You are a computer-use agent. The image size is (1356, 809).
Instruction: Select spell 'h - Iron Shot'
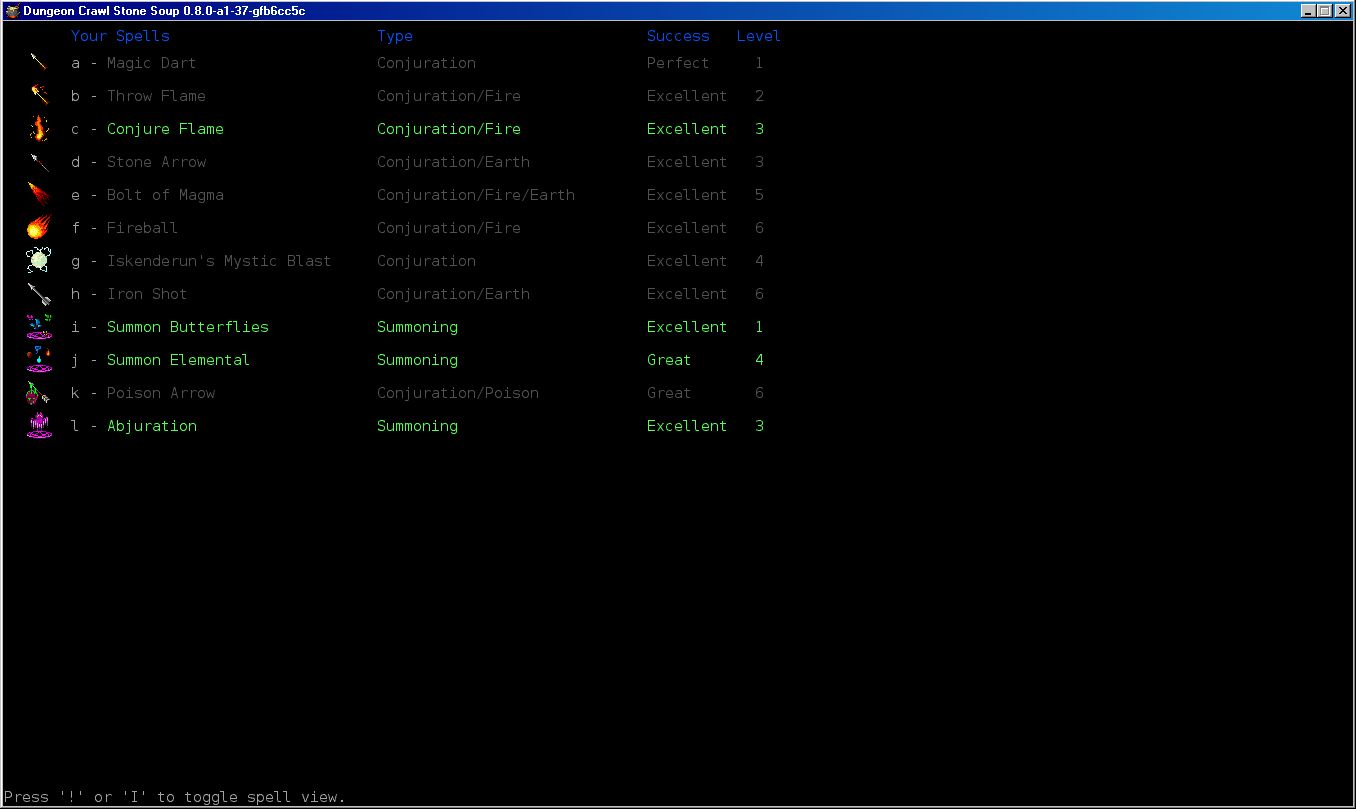[x=129, y=294]
